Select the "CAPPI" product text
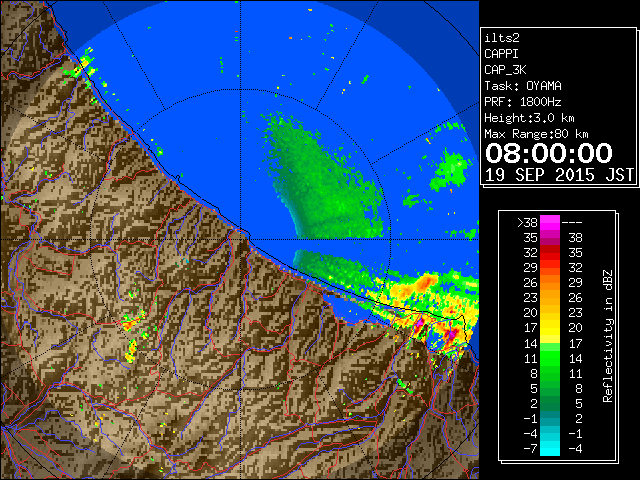This screenshot has height=480, width=640. point(501,54)
